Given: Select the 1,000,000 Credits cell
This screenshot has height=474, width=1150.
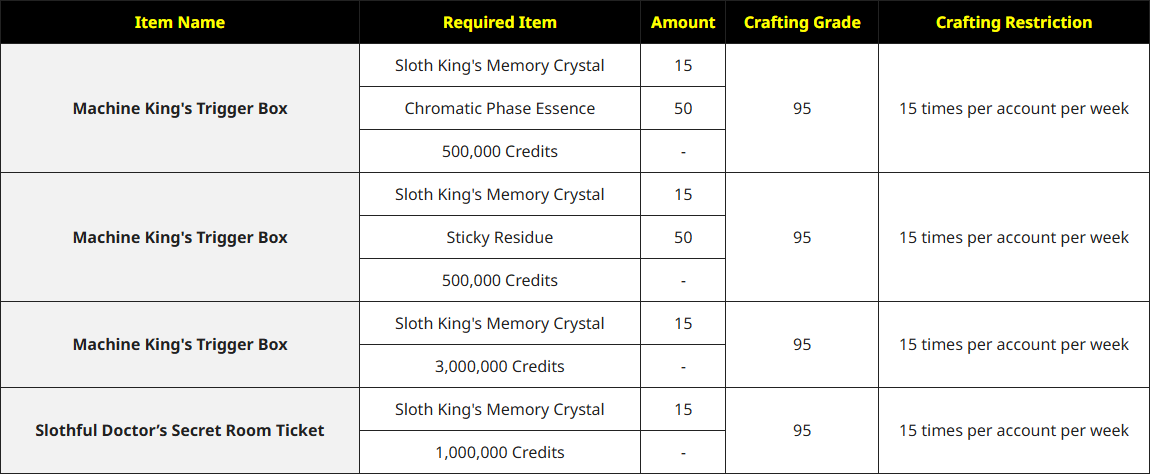Looking at the screenshot, I should 499,452.
